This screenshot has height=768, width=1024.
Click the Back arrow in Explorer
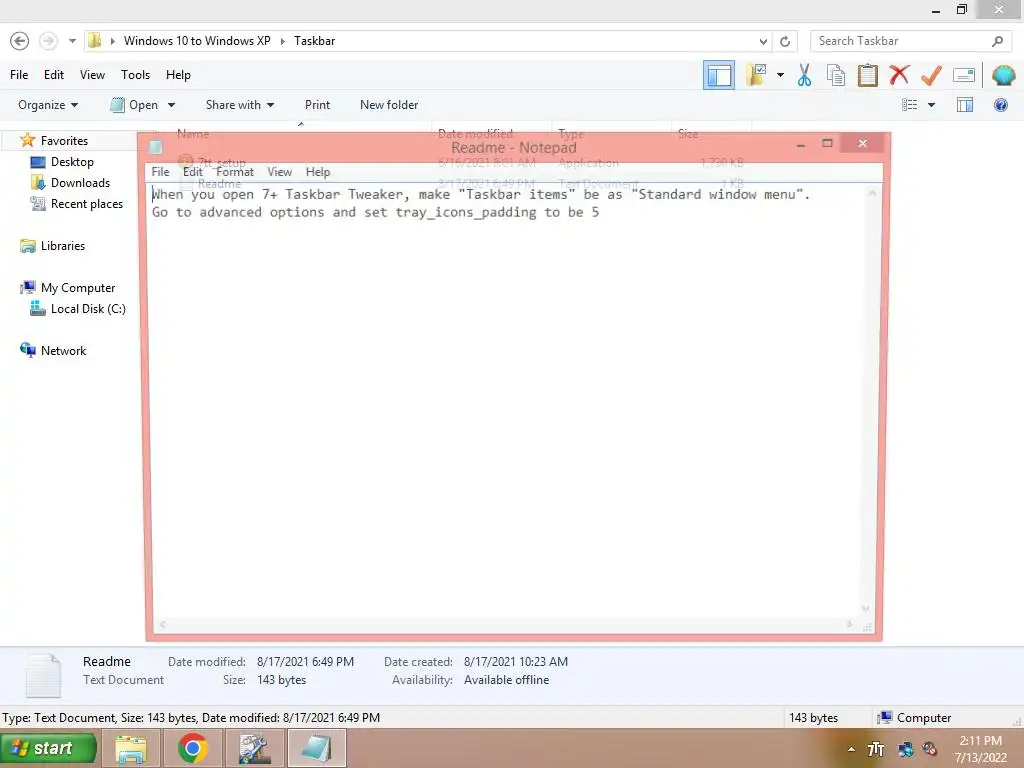[20, 41]
